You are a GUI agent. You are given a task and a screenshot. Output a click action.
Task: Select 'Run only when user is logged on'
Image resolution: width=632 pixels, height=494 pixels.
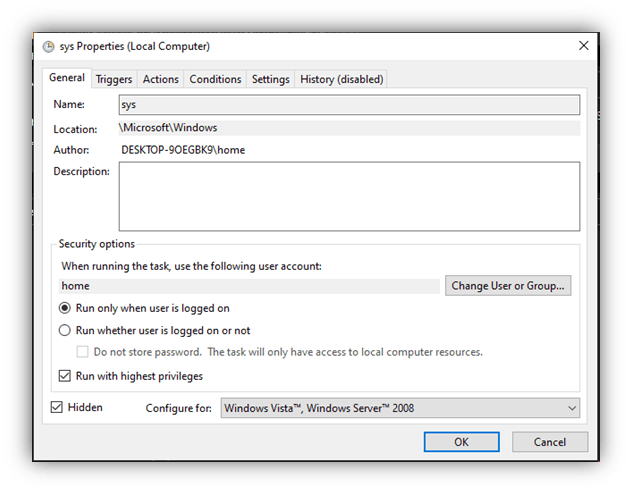(65, 309)
